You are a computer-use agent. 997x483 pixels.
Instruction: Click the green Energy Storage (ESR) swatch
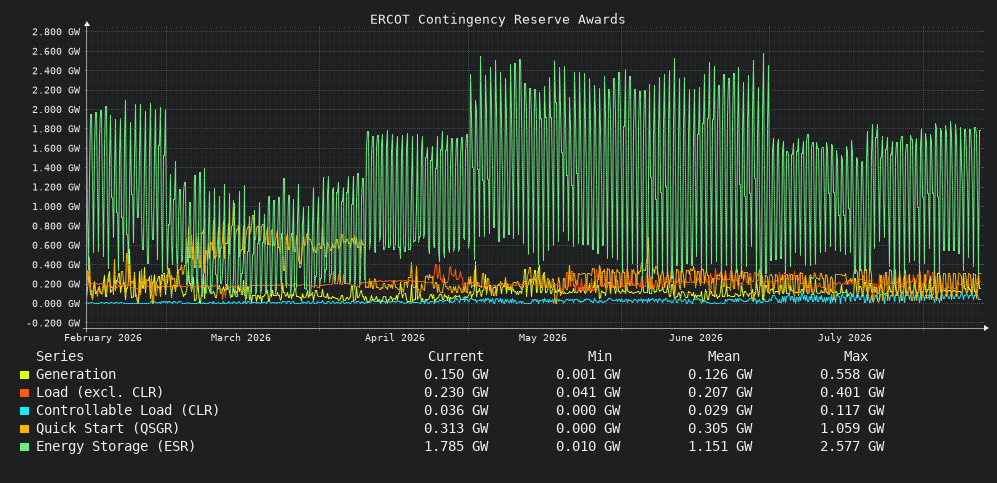(24, 447)
